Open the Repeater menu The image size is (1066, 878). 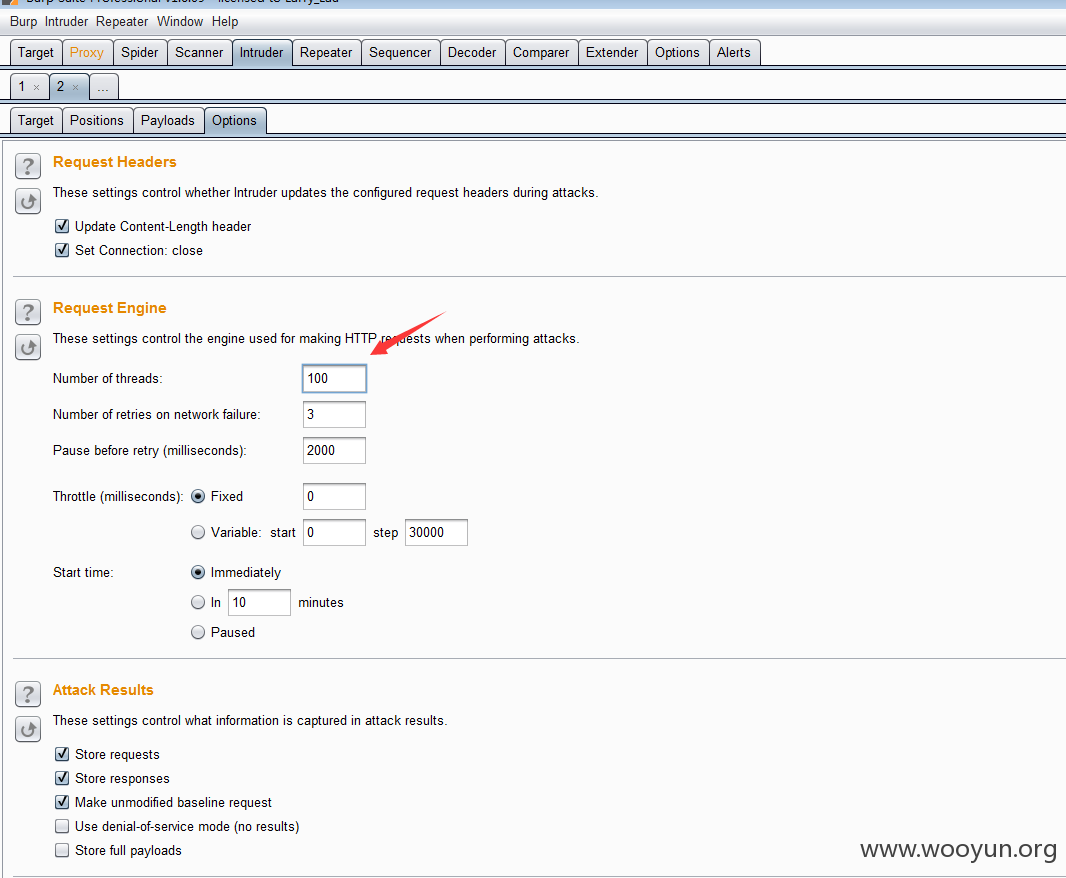pos(122,22)
